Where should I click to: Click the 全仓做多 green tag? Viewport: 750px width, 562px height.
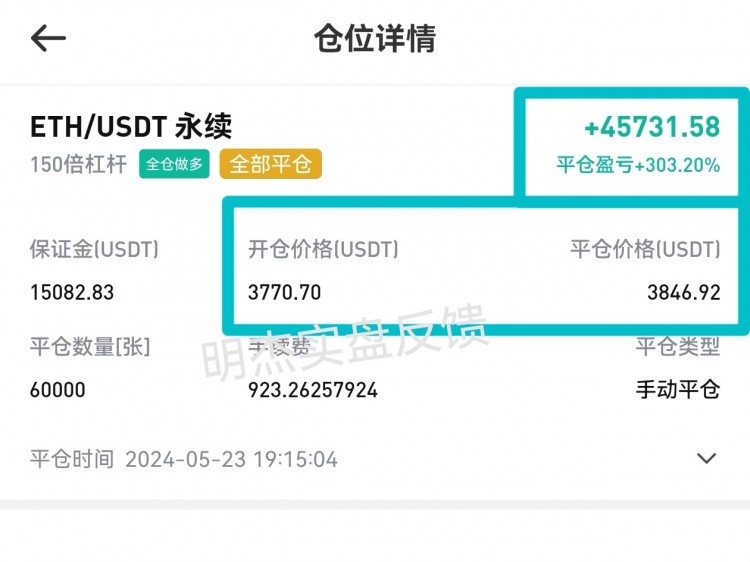(174, 164)
